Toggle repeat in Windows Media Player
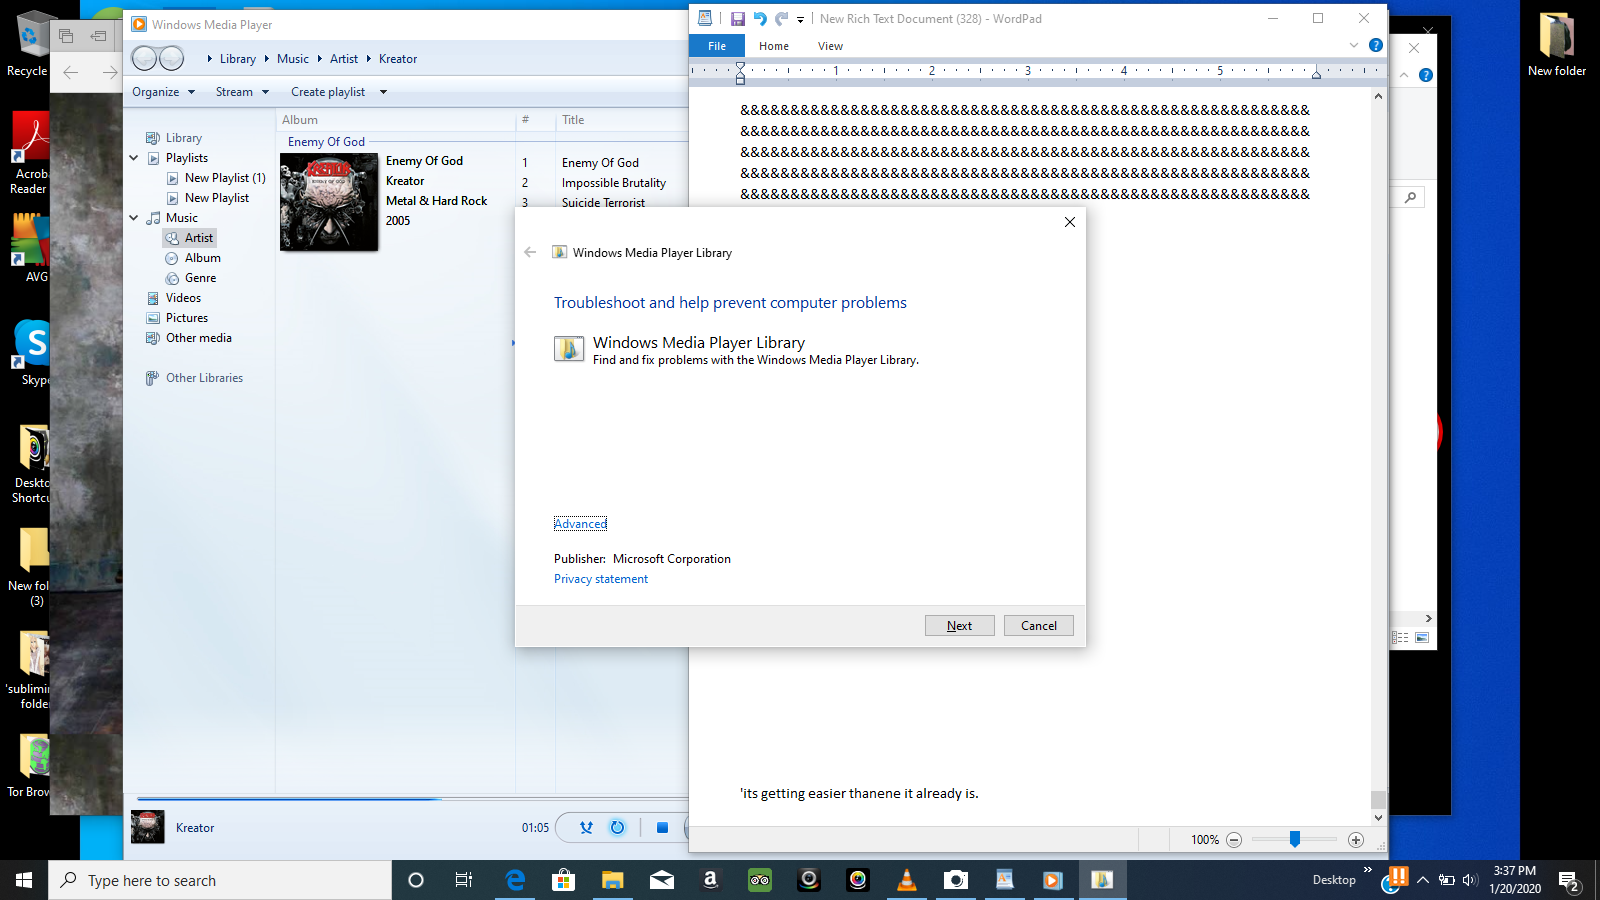 617,827
